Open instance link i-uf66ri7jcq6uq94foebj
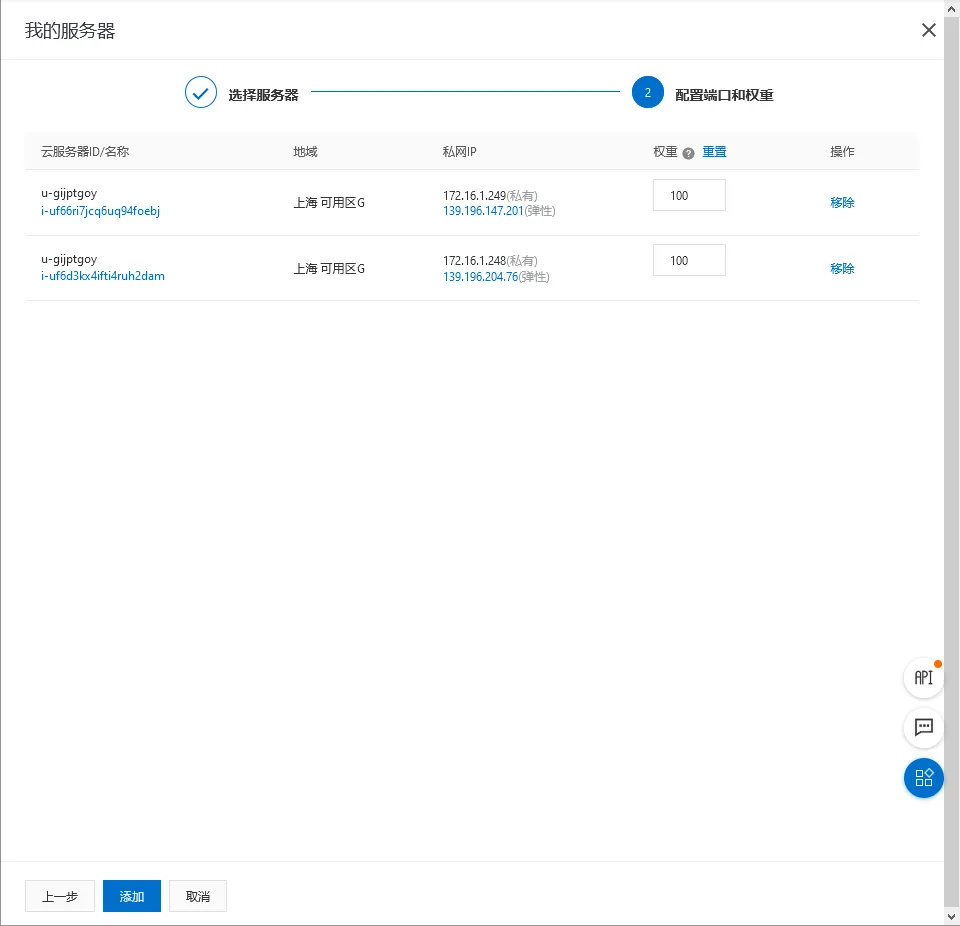960x926 pixels. point(100,211)
